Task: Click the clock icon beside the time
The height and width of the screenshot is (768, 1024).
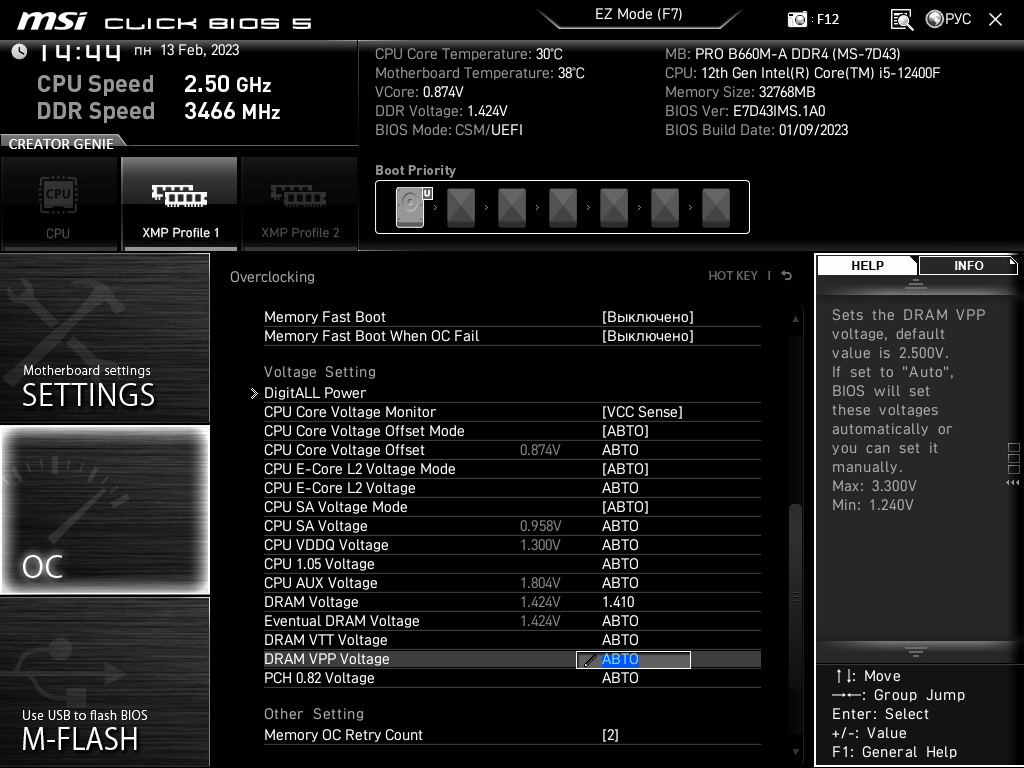Action: tap(19, 51)
